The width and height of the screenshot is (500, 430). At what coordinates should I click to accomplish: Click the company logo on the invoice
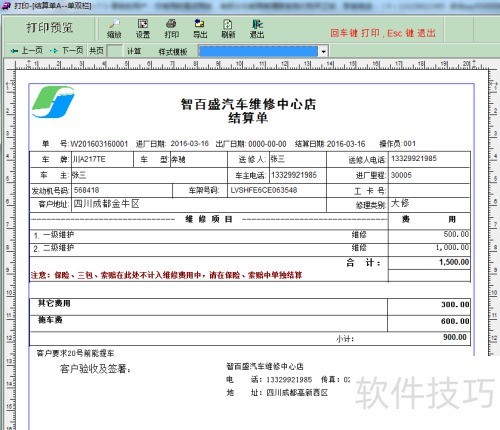click(53, 102)
